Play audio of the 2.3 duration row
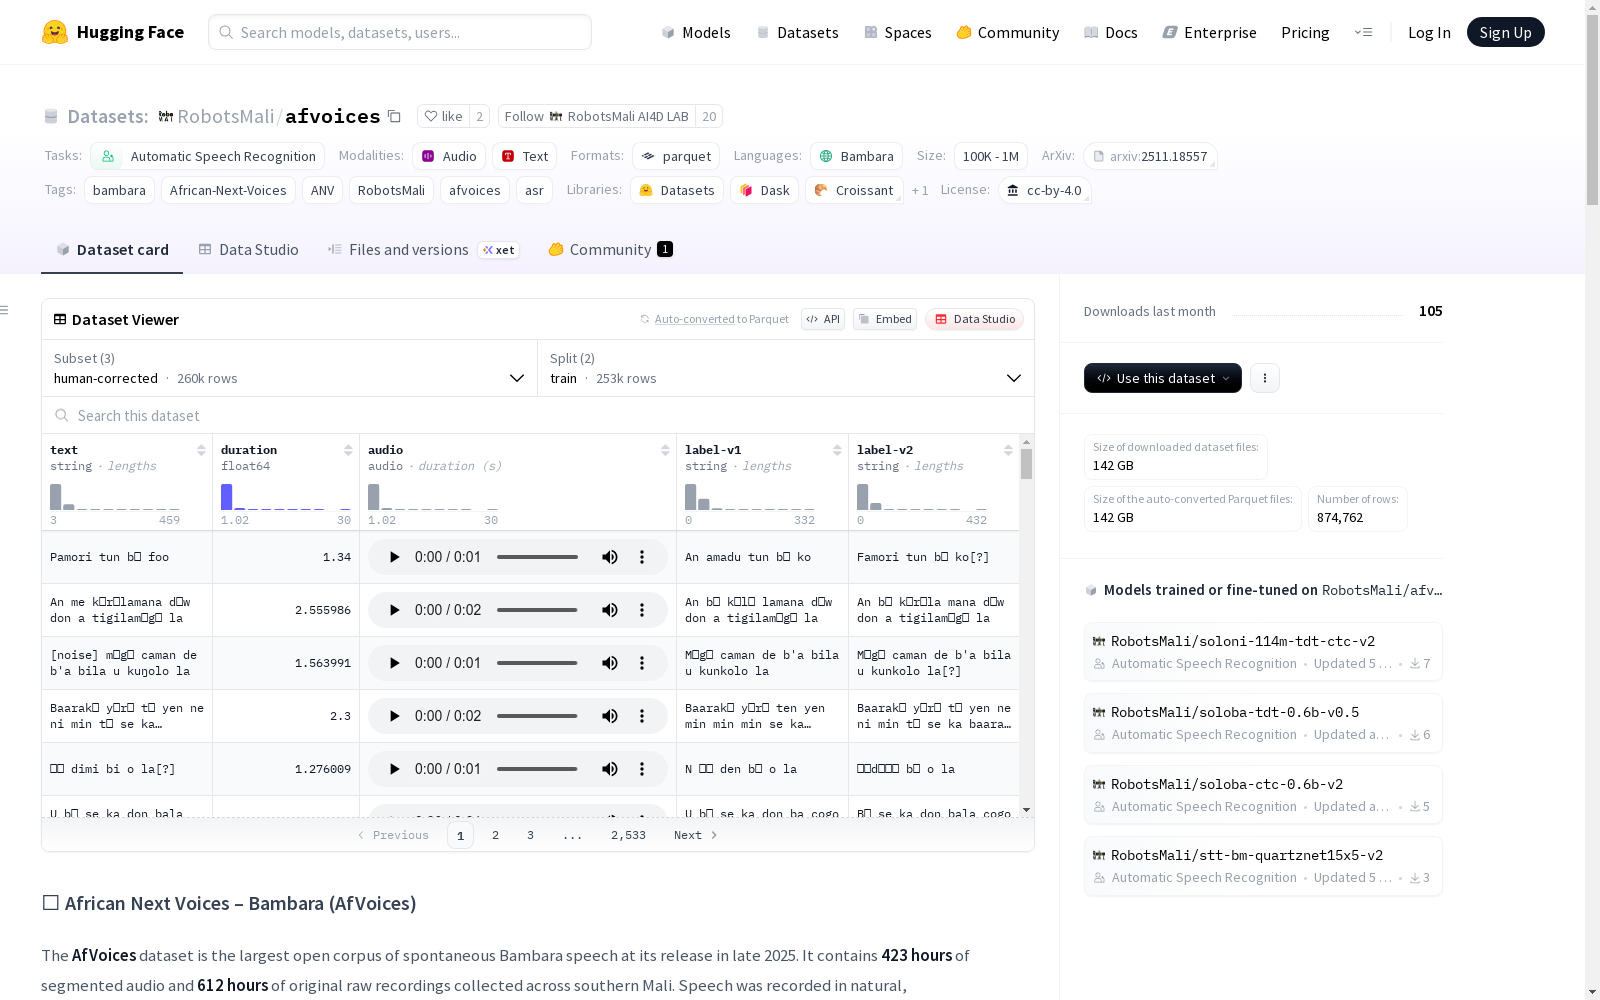The image size is (1600, 1000). pyautogui.click(x=394, y=716)
